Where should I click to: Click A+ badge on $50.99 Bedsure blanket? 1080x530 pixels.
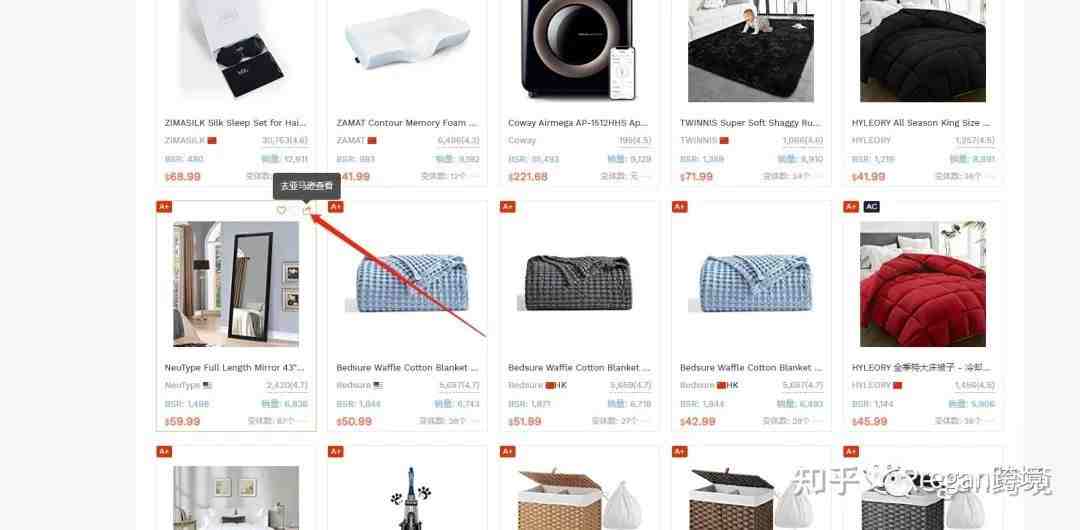[x=335, y=207]
